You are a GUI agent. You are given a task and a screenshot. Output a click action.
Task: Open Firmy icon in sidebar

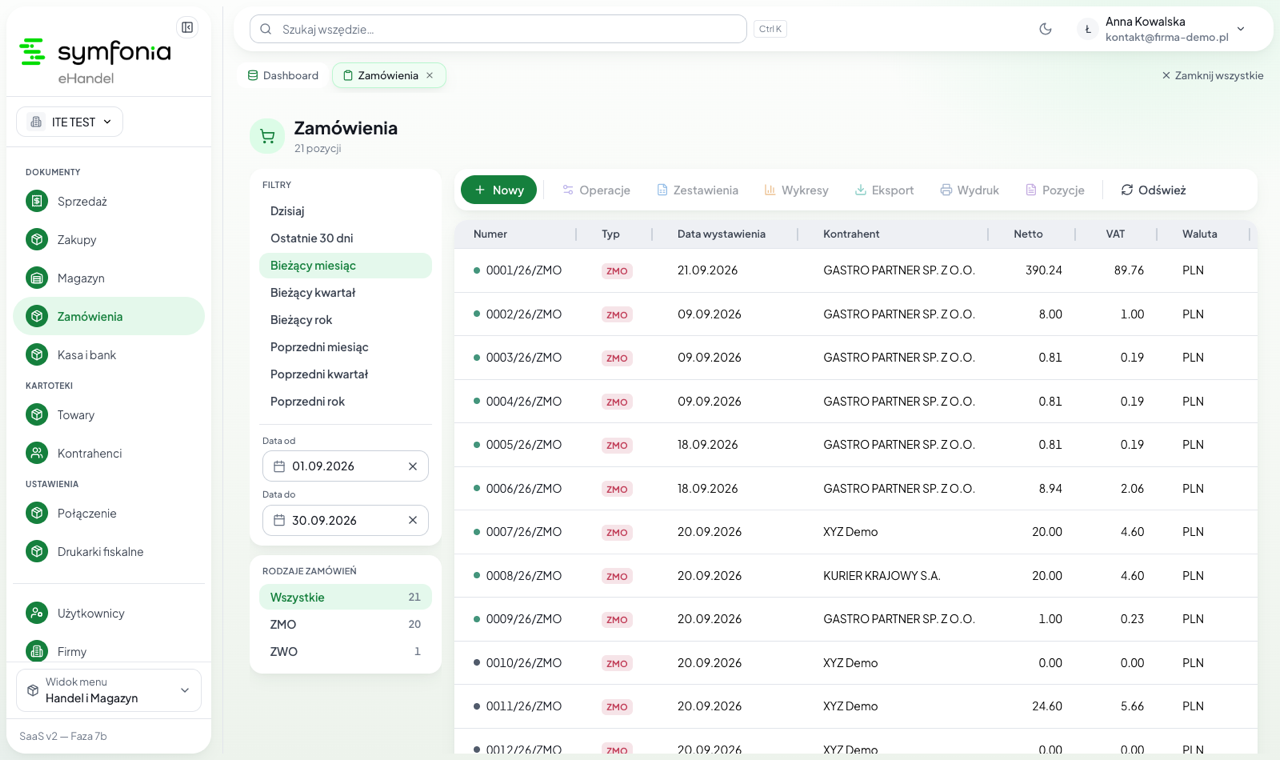(x=37, y=651)
